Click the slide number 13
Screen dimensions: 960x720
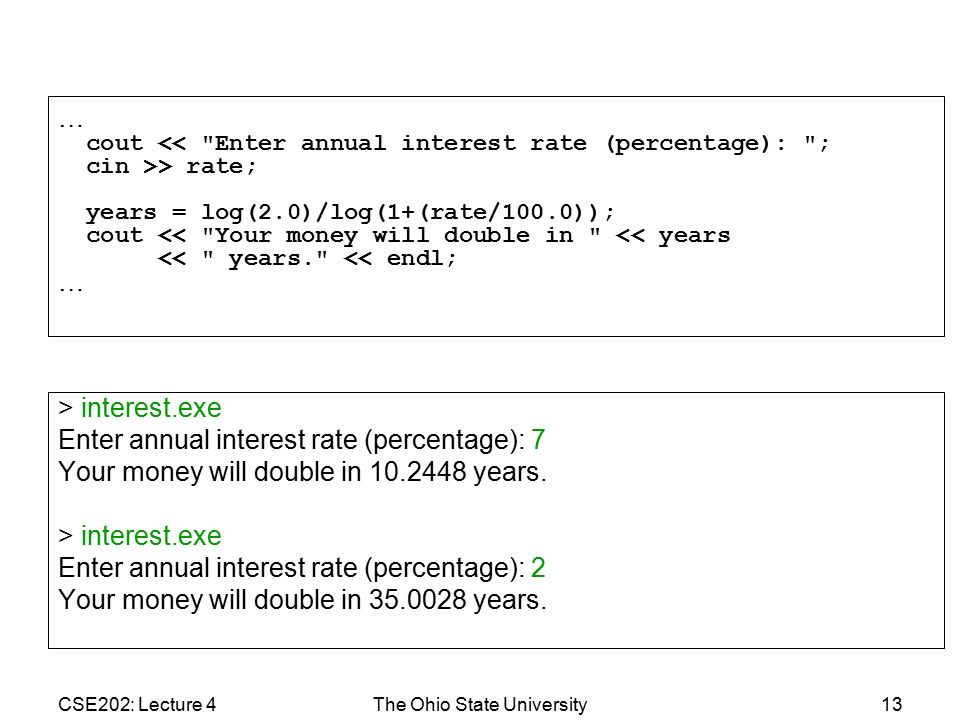(891, 705)
